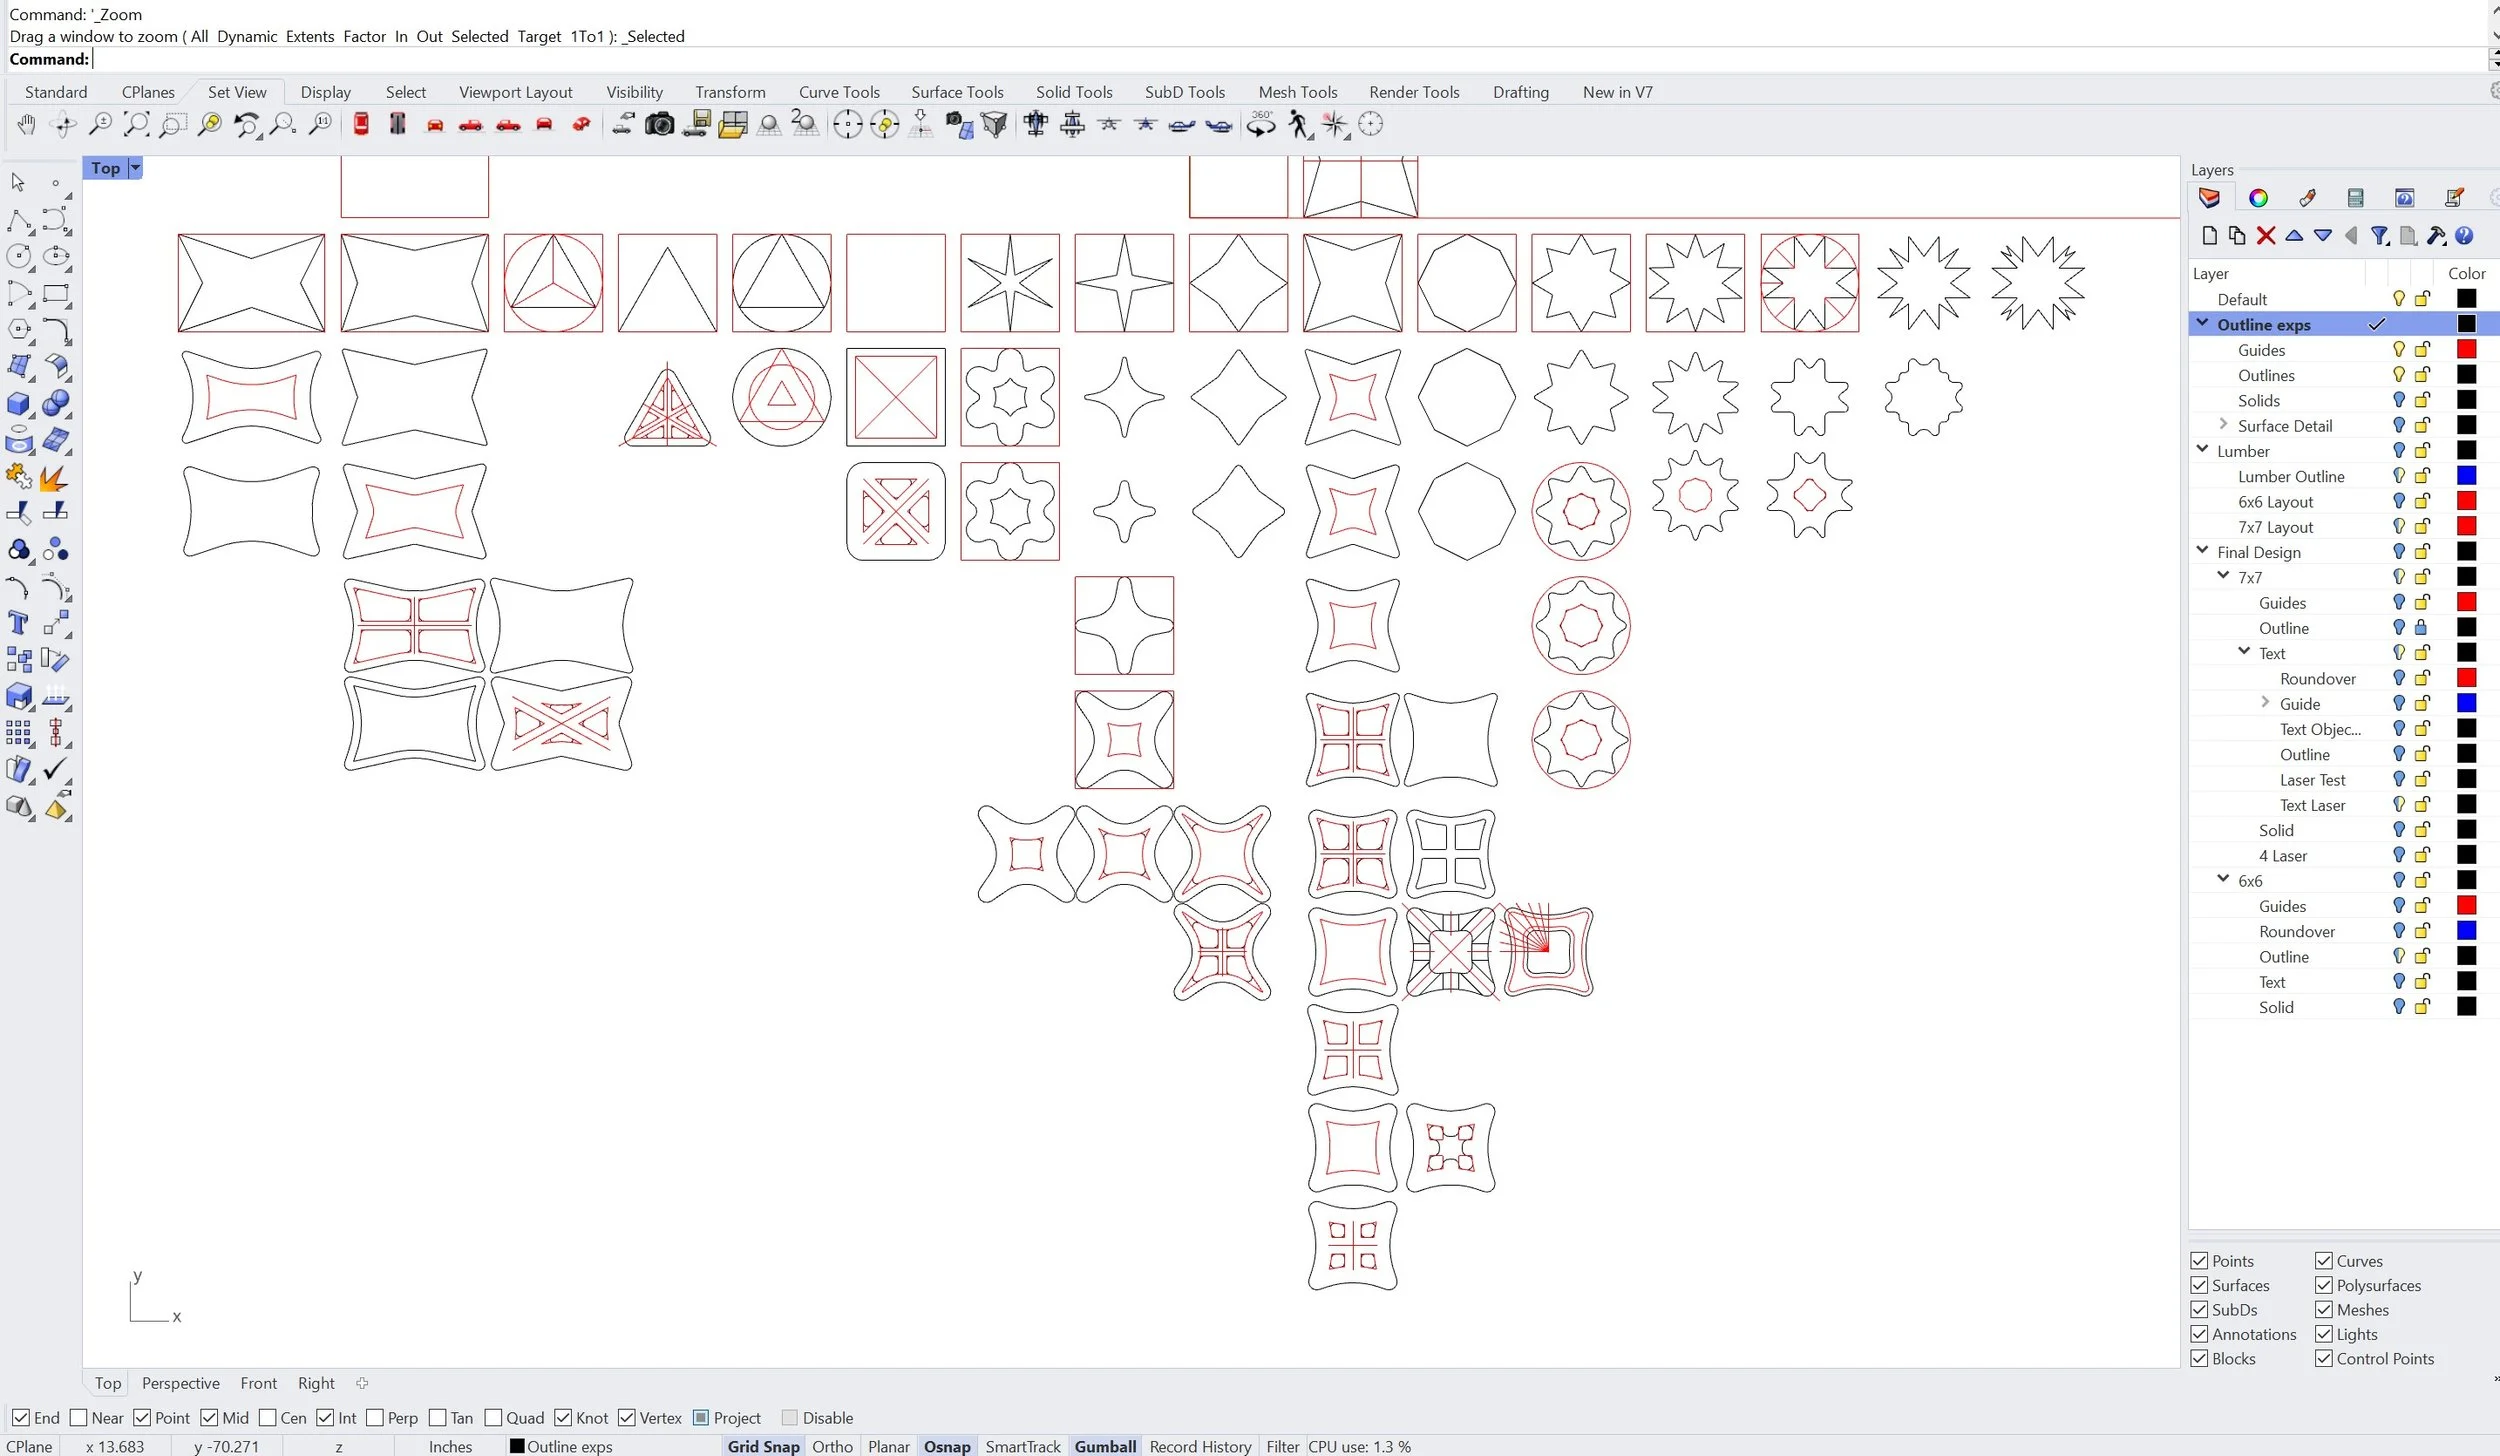Toggle Ortho in the status bar
Viewport: 2500px width, 1456px height.
[832, 1446]
